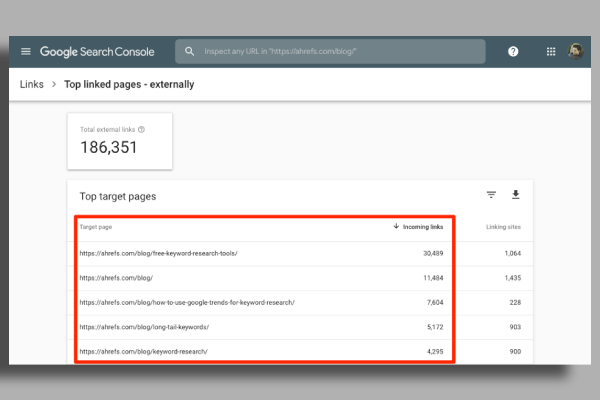This screenshot has height=400, width=600.
Task: Click the 5,172 incoming links cell
Action: click(435, 327)
